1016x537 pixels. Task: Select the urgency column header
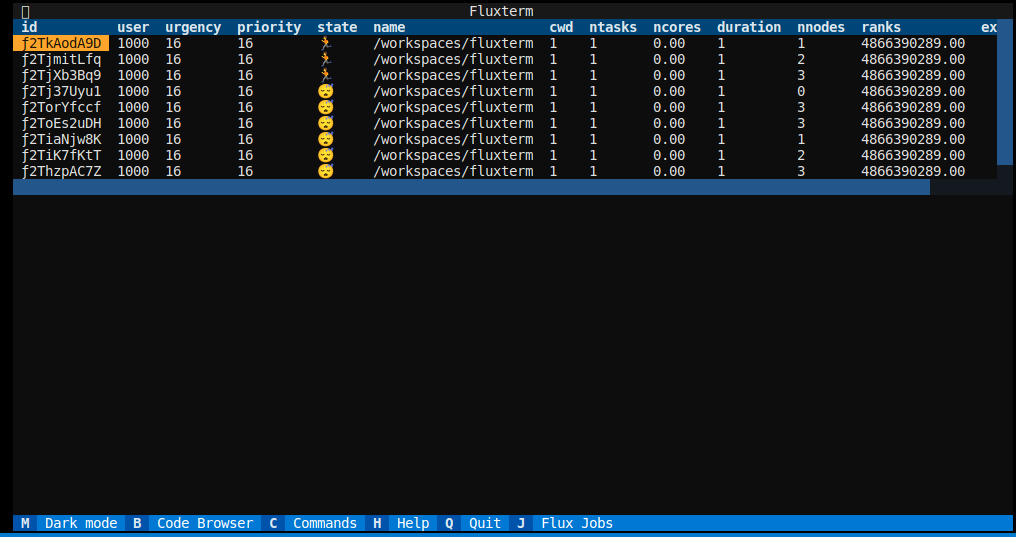pyautogui.click(x=193, y=27)
